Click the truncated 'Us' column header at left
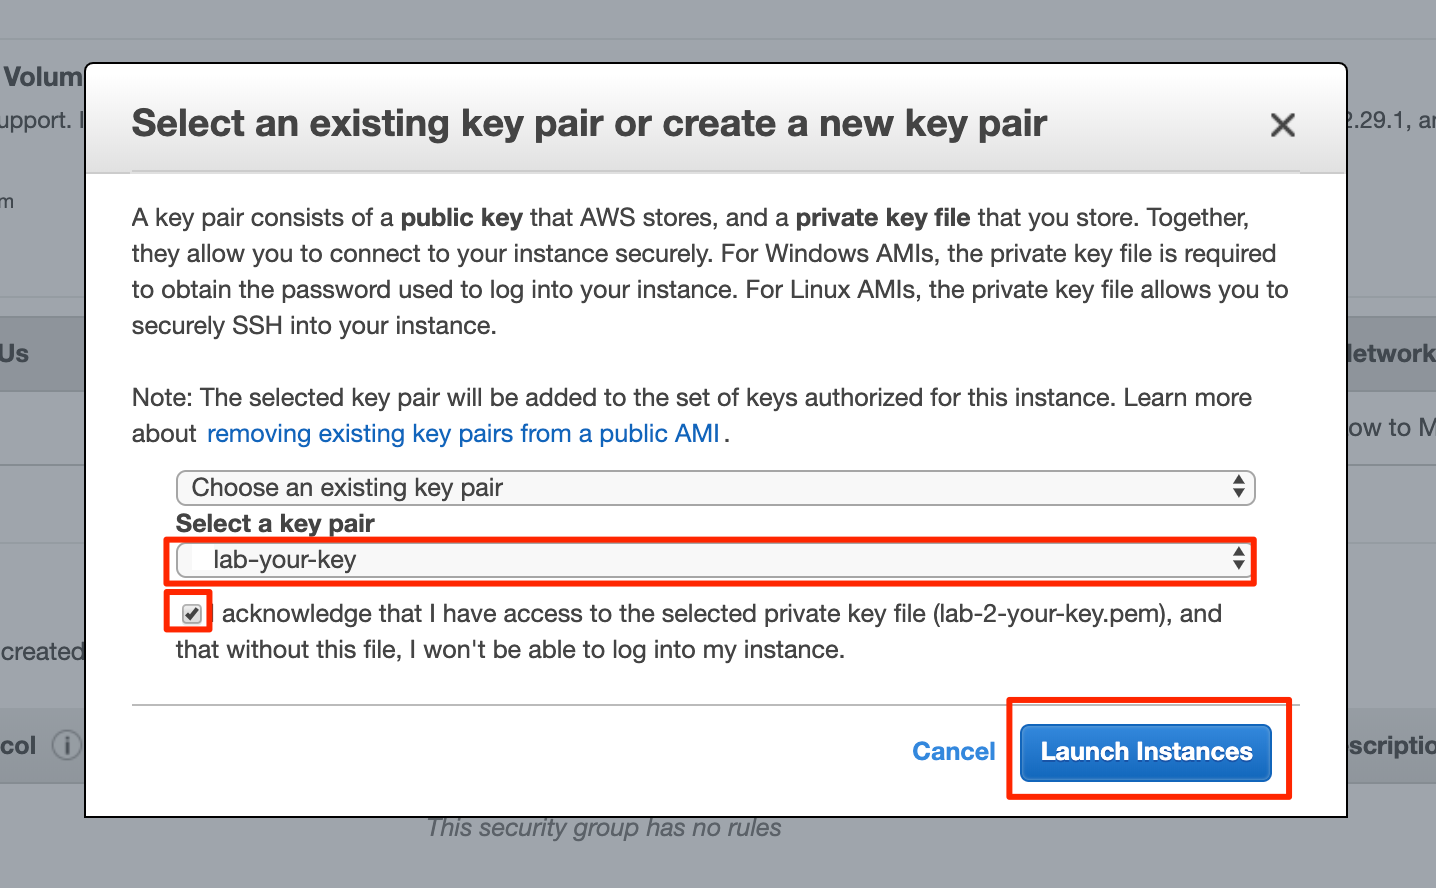The image size is (1436, 888). (x=14, y=353)
